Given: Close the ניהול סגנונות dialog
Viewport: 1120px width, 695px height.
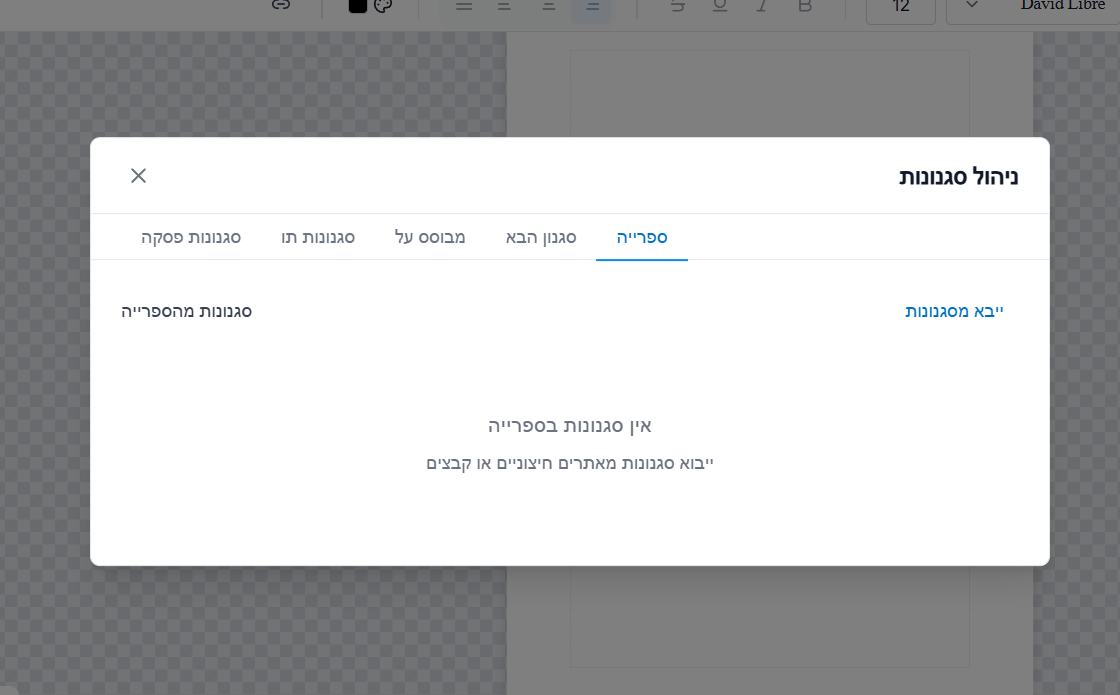Looking at the screenshot, I should (138, 176).
